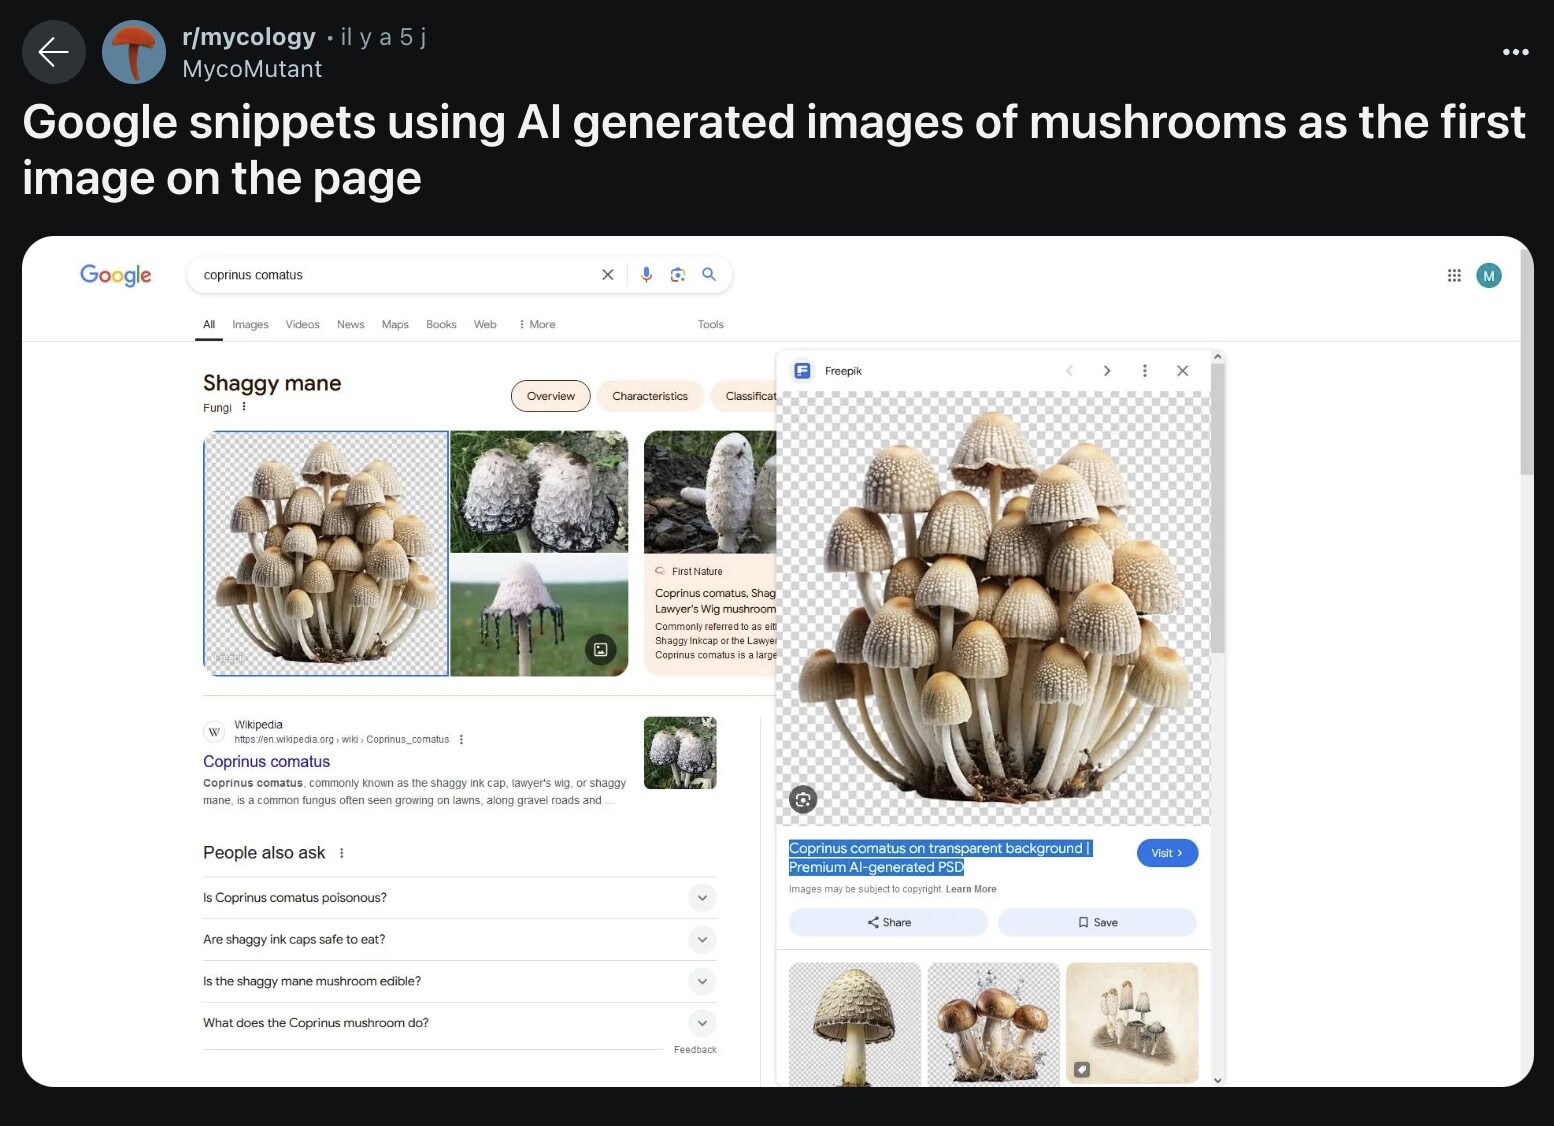Click the Google logo
Image resolution: width=1554 pixels, height=1126 pixels.
[x=116, y=275]
